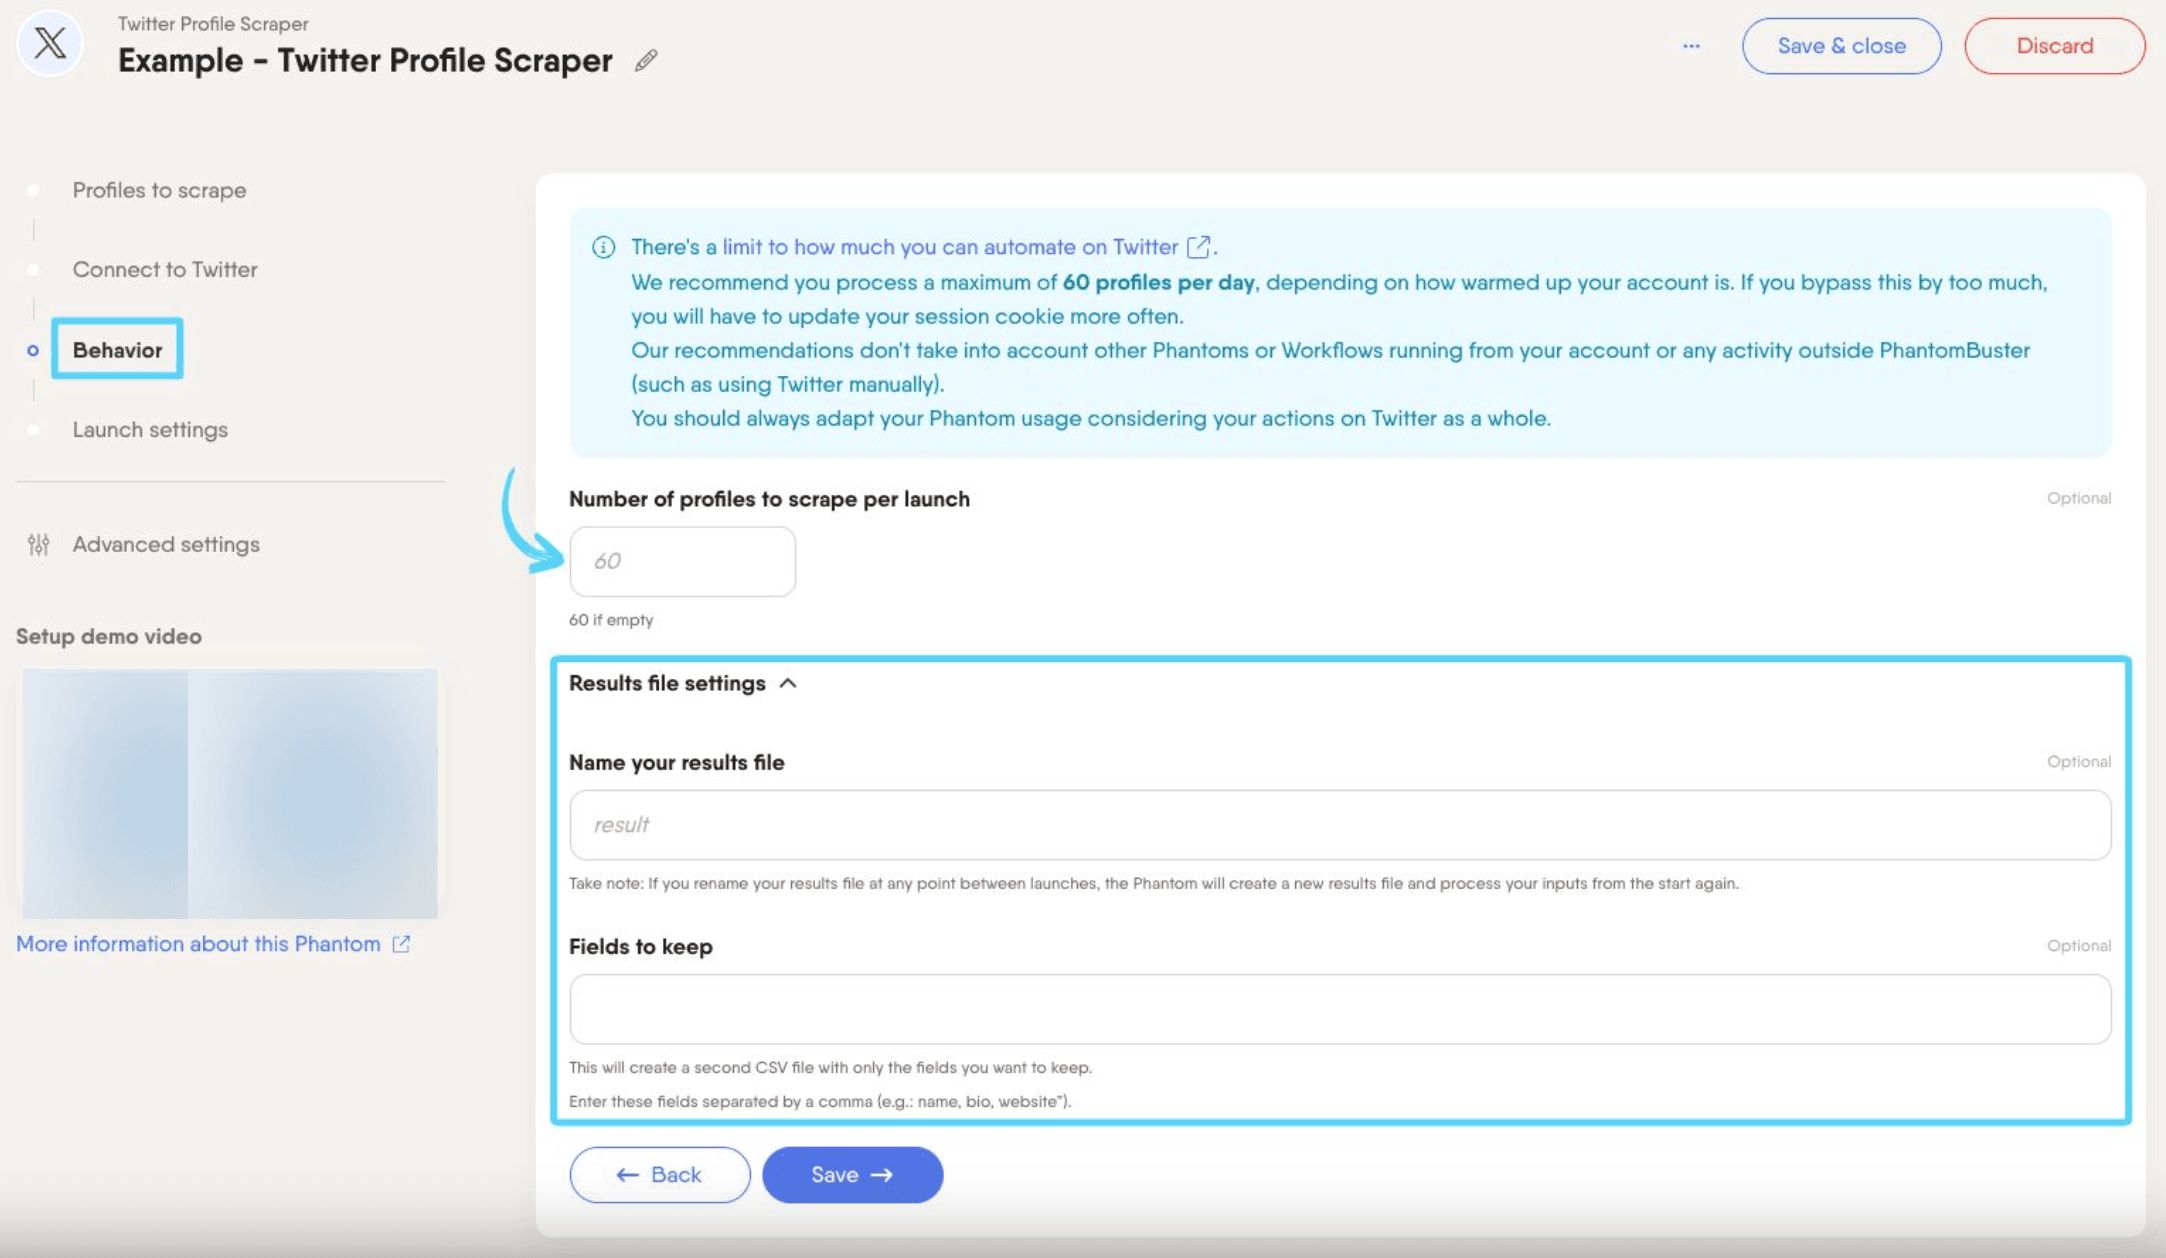Click the 'Setup demo video' heading
The image size is (2166, 1258).
coord(109,637)
